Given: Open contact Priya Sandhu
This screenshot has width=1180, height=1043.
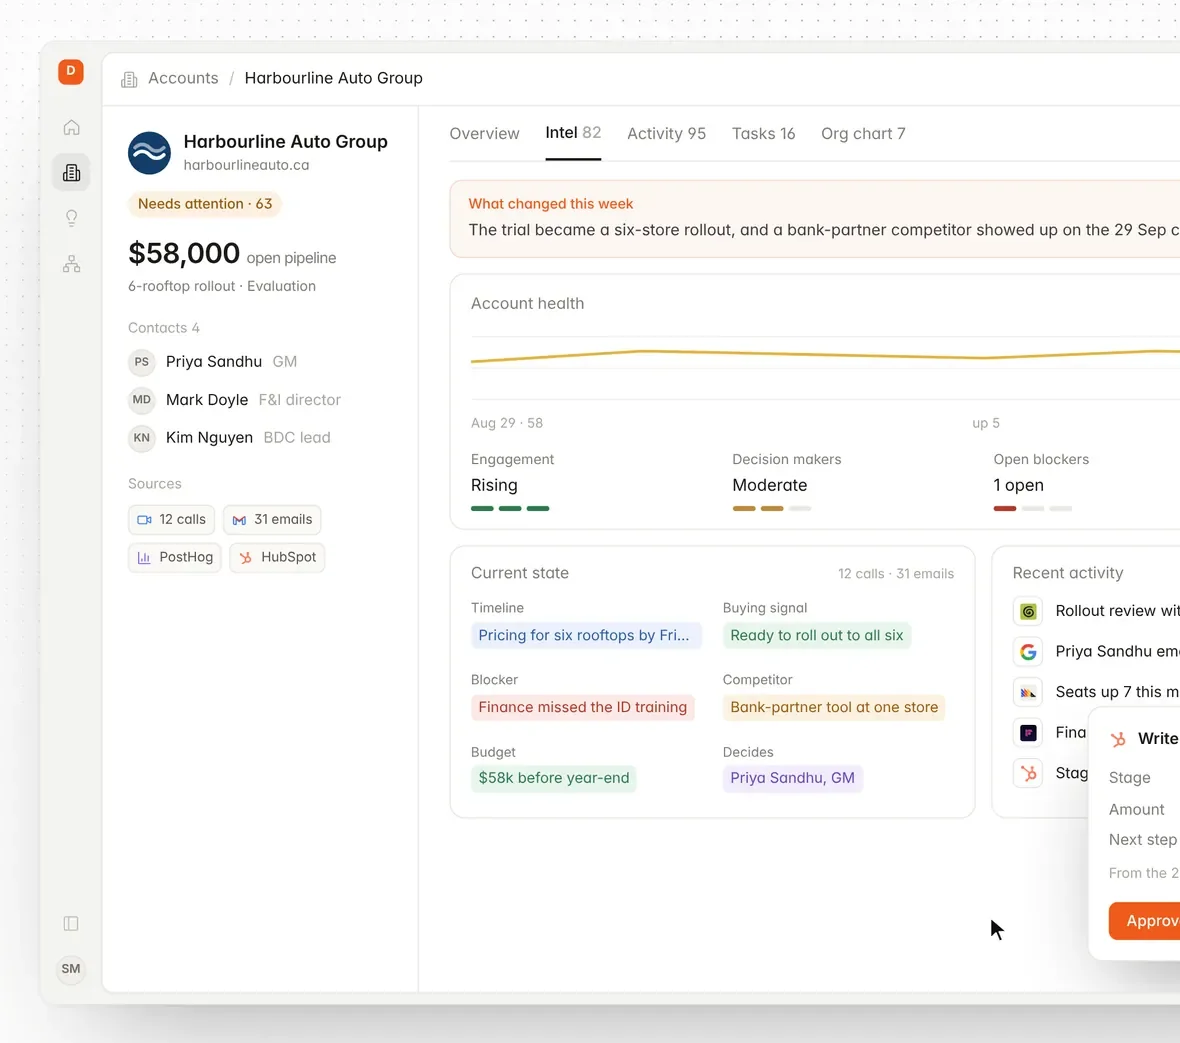Looking at the screenshot, I should pos(214,362).
